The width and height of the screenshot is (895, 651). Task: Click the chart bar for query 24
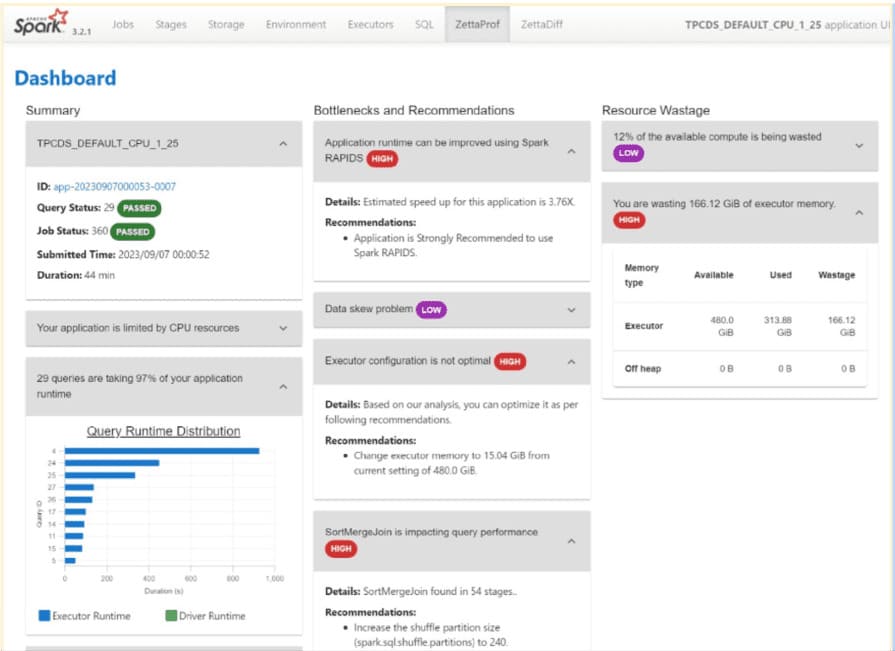(112, 463)
